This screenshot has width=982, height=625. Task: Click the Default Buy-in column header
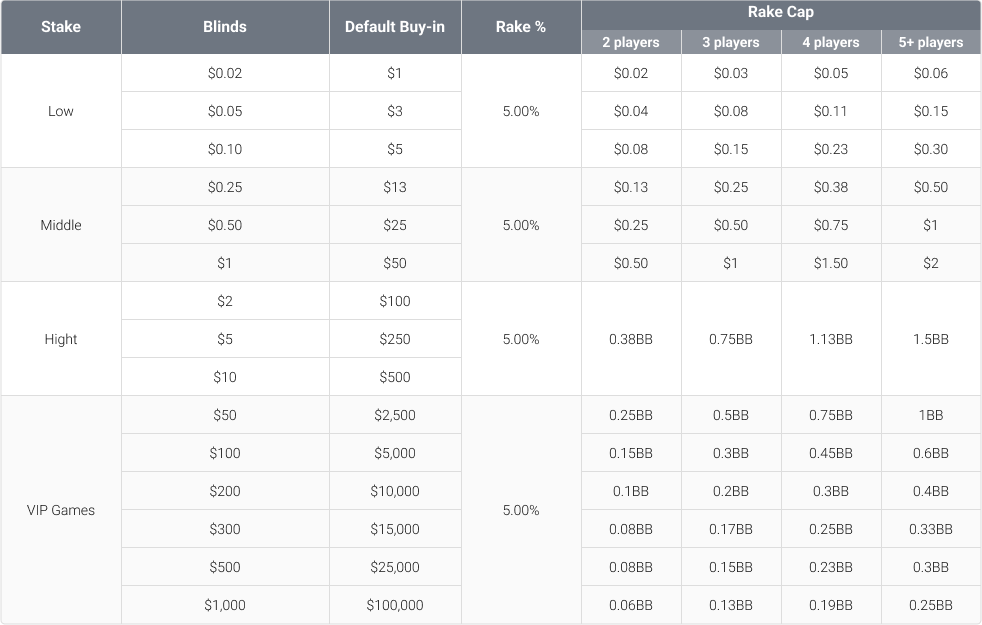[394, 27]
